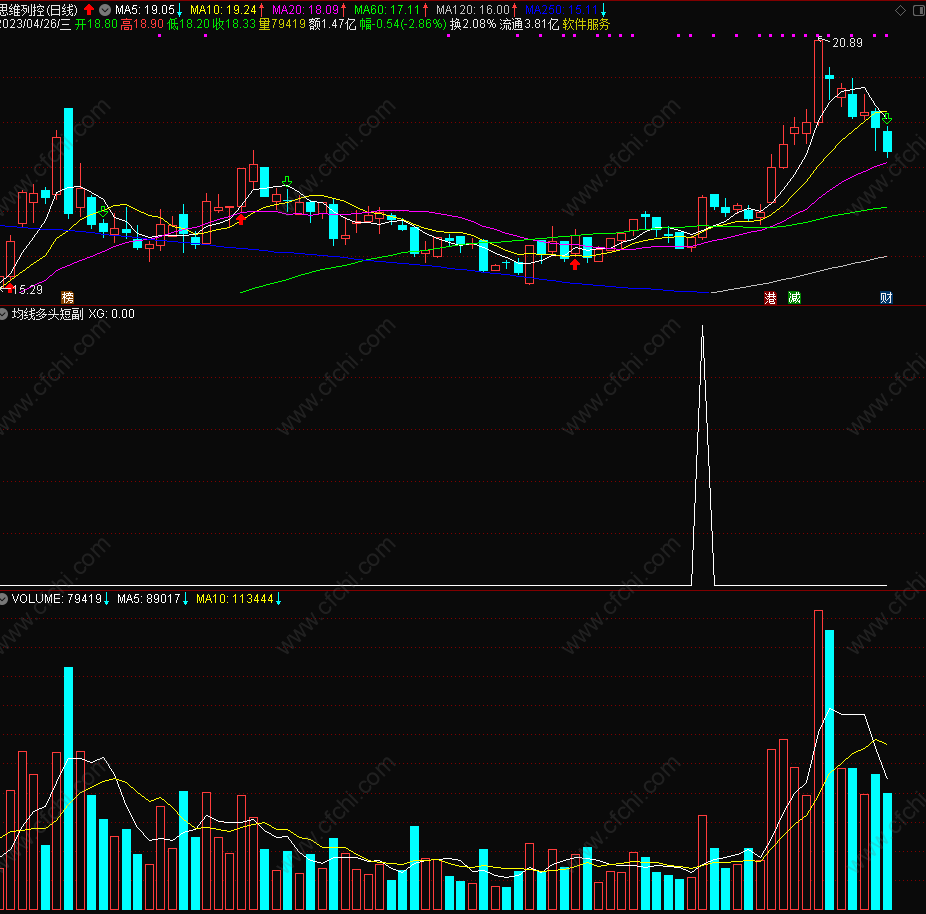Click the 均线多头短副 indicator name
This screenshot has width=926, height=914.
tap(48, 314)
